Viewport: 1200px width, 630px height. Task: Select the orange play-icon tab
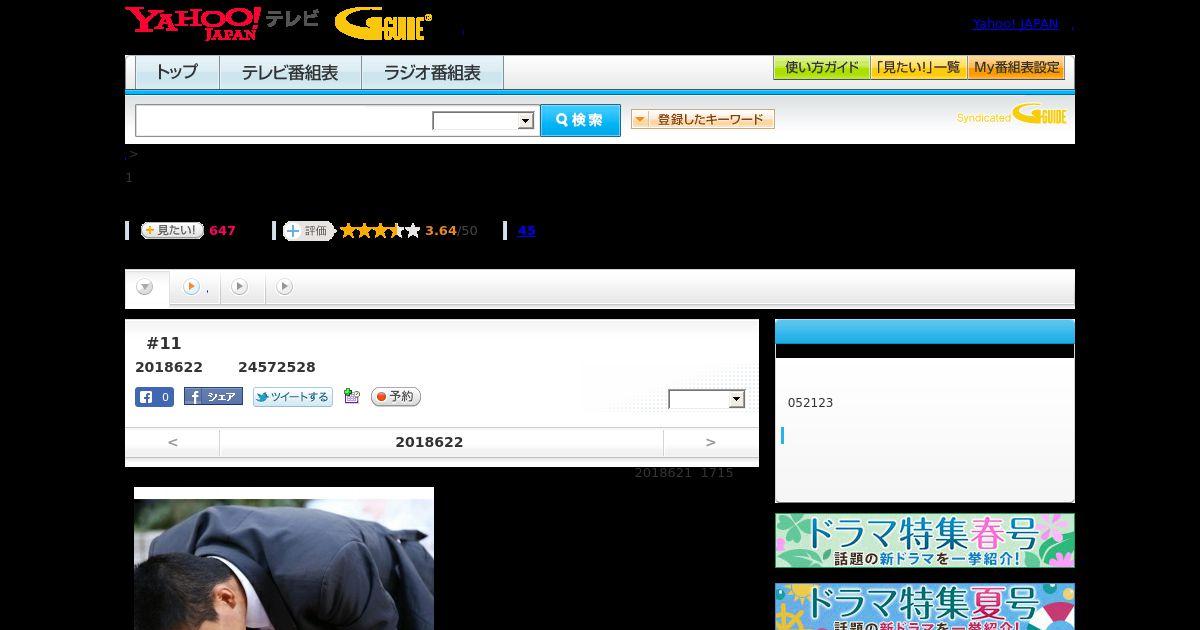(193, 288)
